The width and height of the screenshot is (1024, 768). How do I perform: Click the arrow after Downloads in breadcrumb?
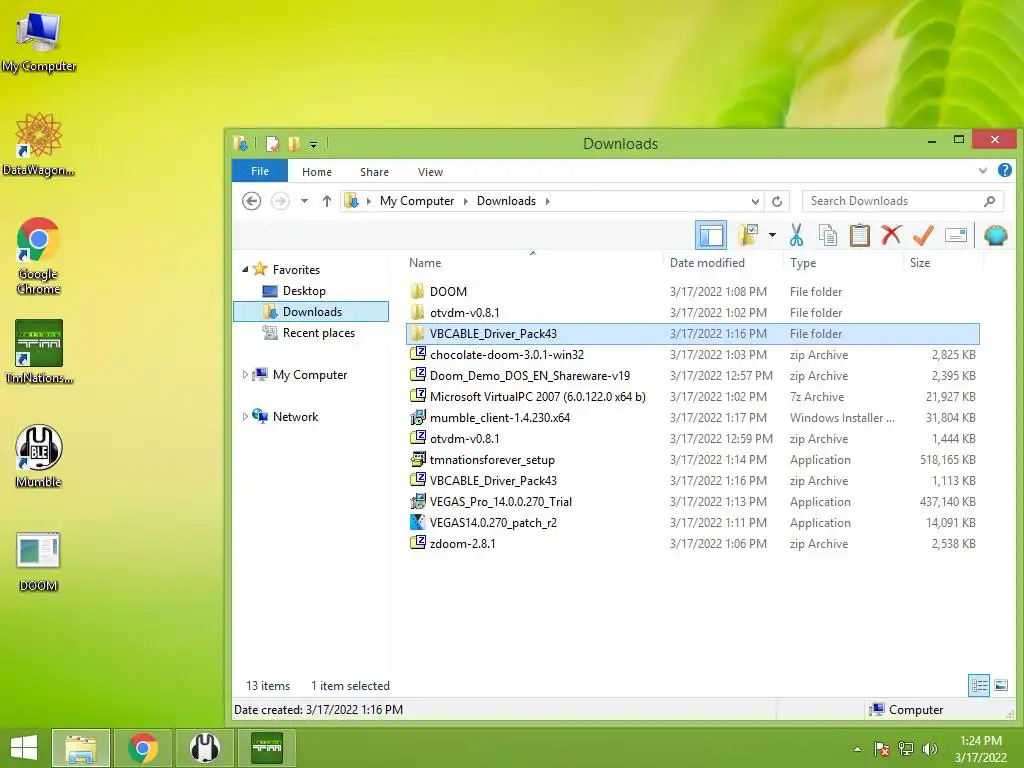point(547,201)
